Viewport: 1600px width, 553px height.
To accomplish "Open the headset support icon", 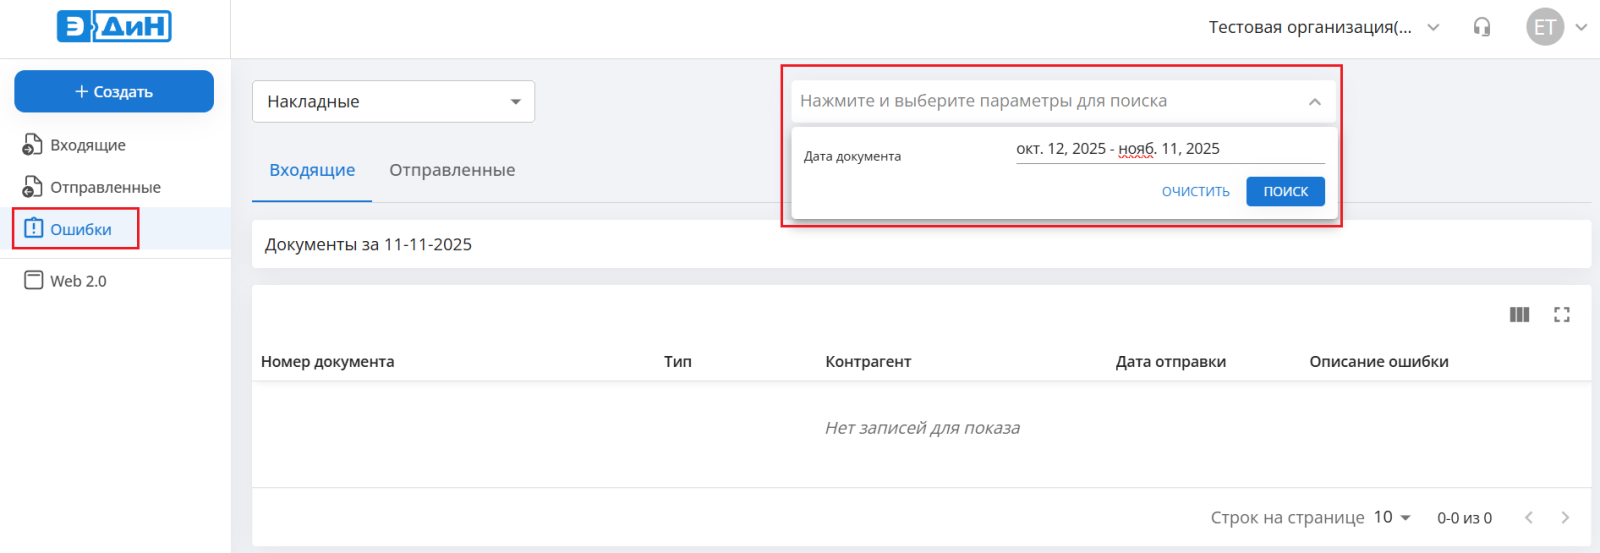I will 1482,27.
